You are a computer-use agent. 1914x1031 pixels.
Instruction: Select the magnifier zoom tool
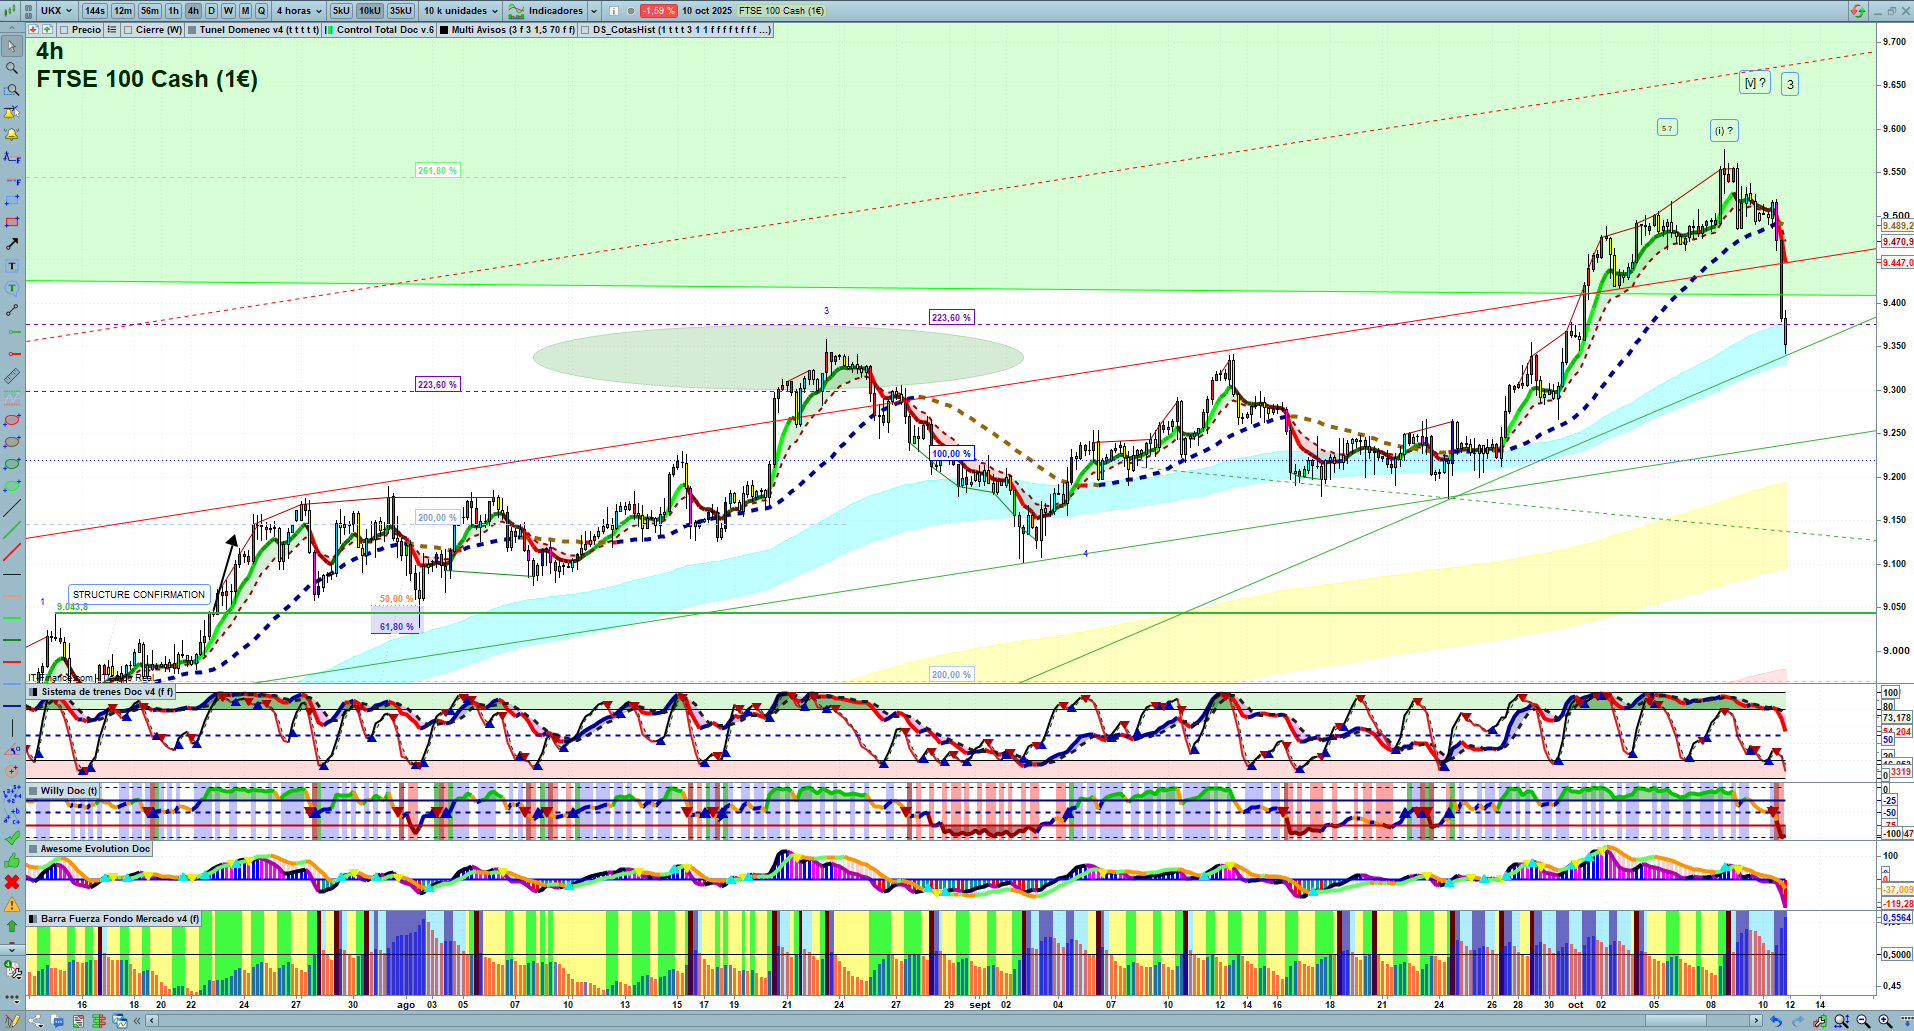[12, 69]
